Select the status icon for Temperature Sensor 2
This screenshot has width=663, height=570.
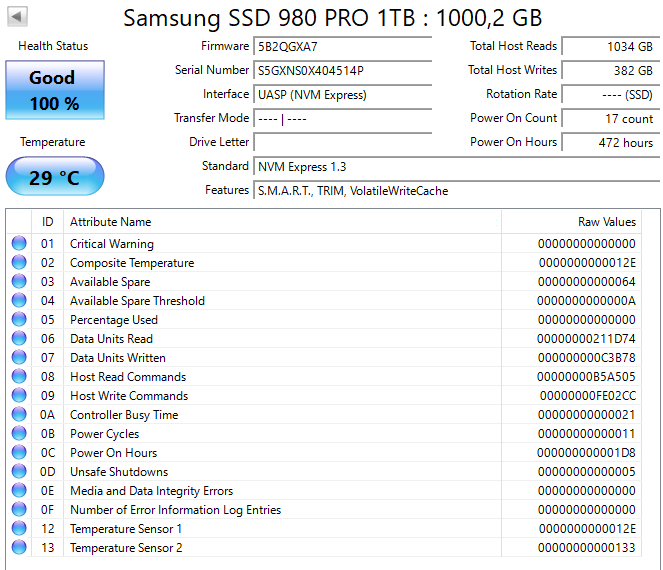(x=19, y=548)
